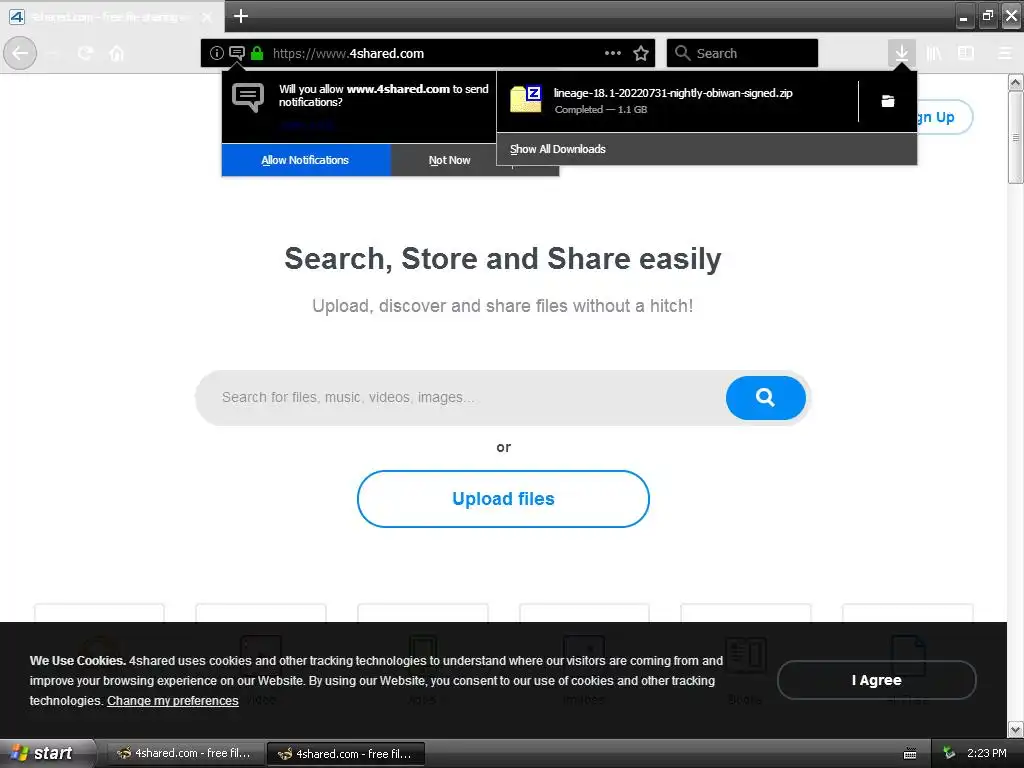The width and height of the screenshot is (1024, 768).
Task: Click the green secure lock icon
Action: click(257, 53)
